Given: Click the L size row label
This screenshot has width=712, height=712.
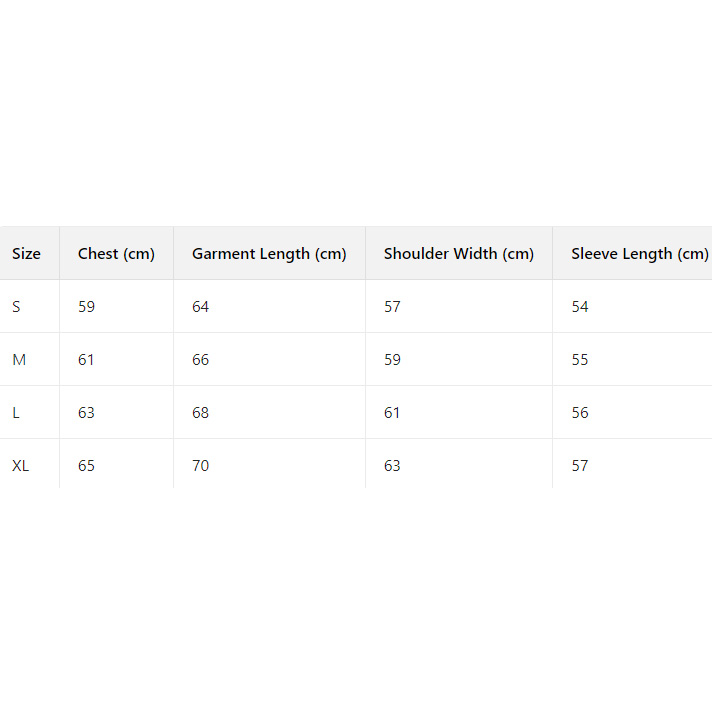Looking at the screenshot, I should click(x=16, y=413).
